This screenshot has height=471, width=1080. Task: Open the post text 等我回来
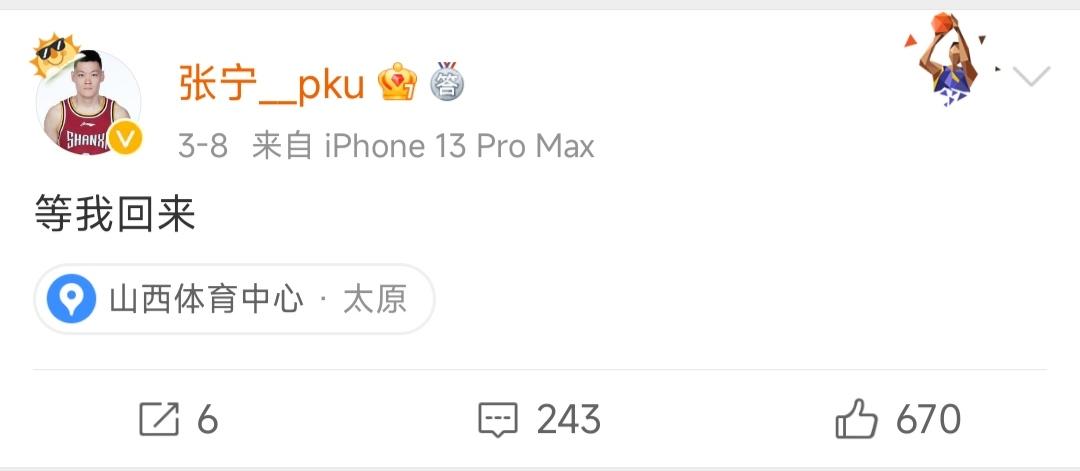(x=115, y=214)
